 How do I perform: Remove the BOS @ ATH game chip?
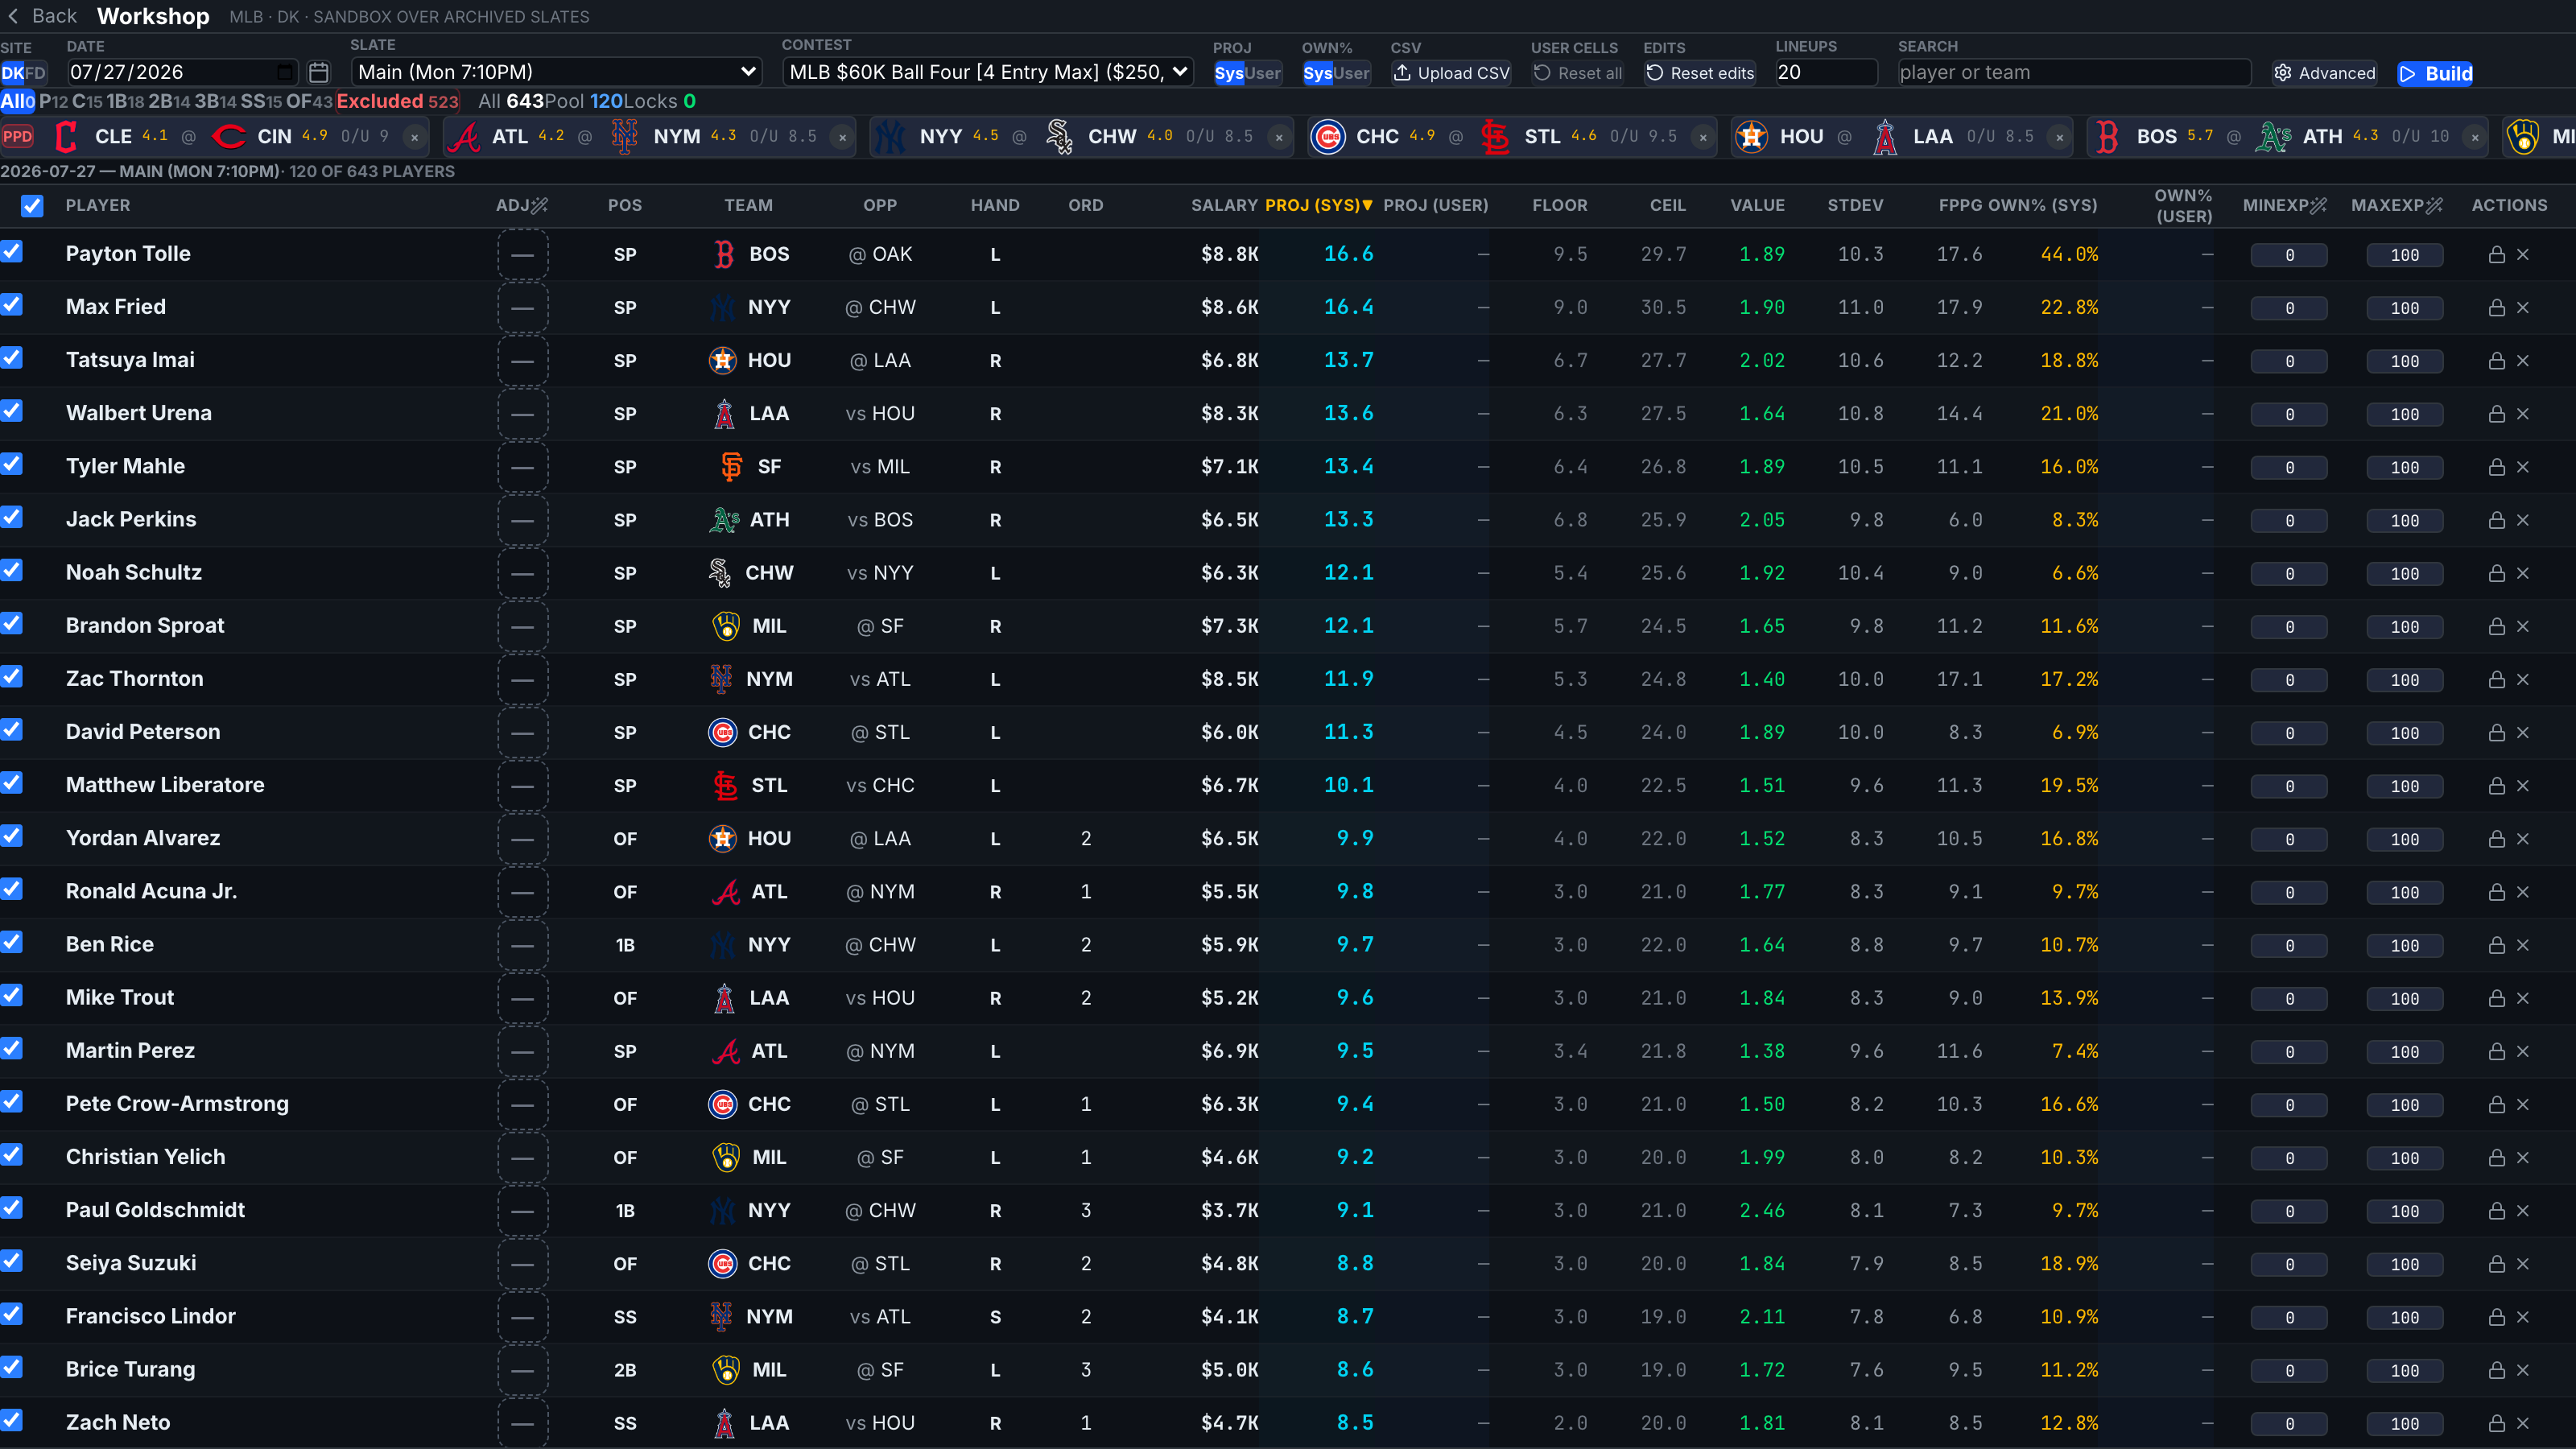(x=2475, y=137)
